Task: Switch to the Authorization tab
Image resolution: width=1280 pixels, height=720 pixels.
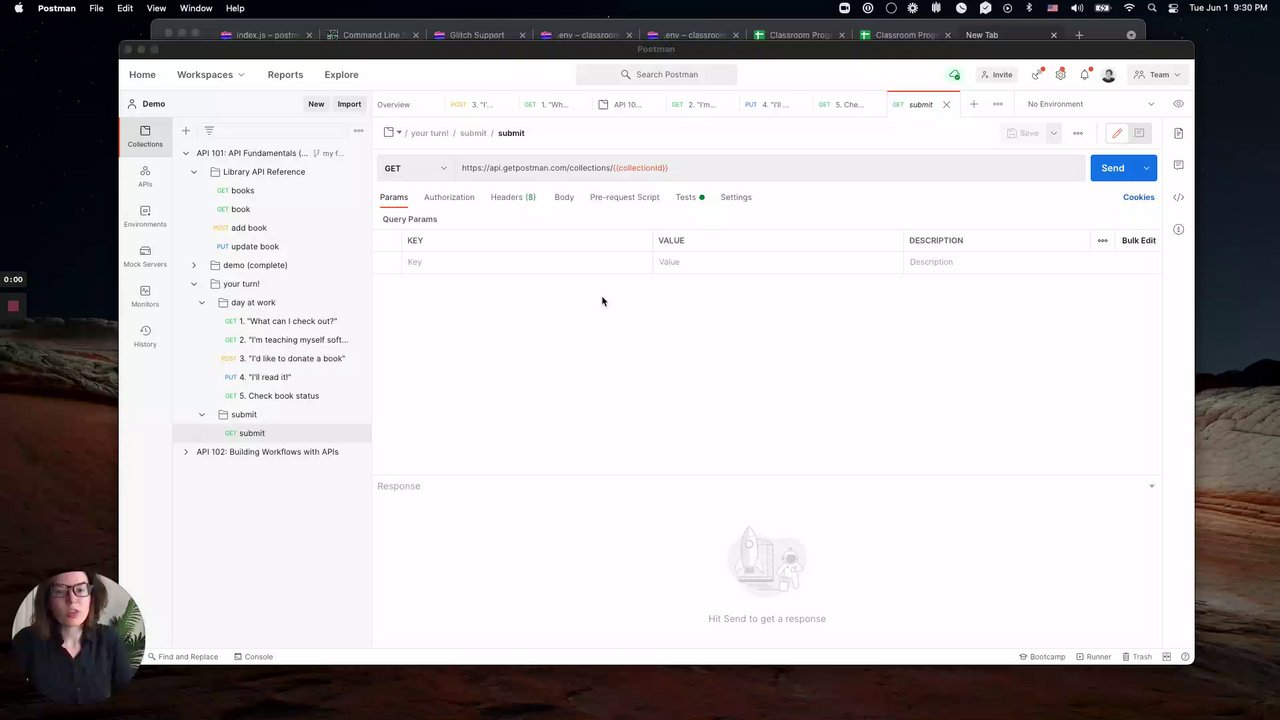Action: pos(449,197)
